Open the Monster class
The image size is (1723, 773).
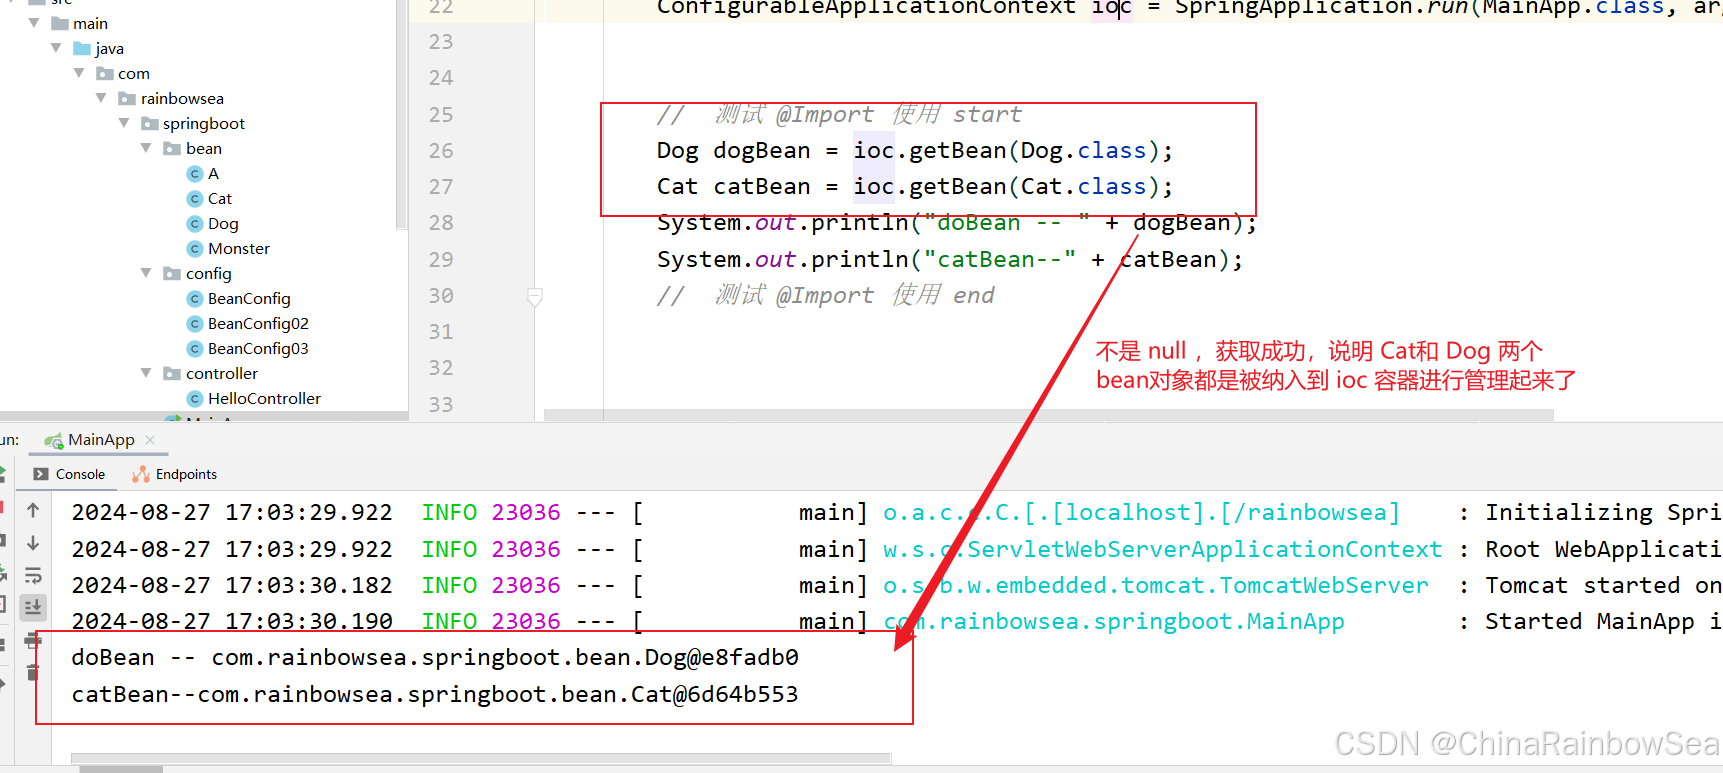(239, 248)
